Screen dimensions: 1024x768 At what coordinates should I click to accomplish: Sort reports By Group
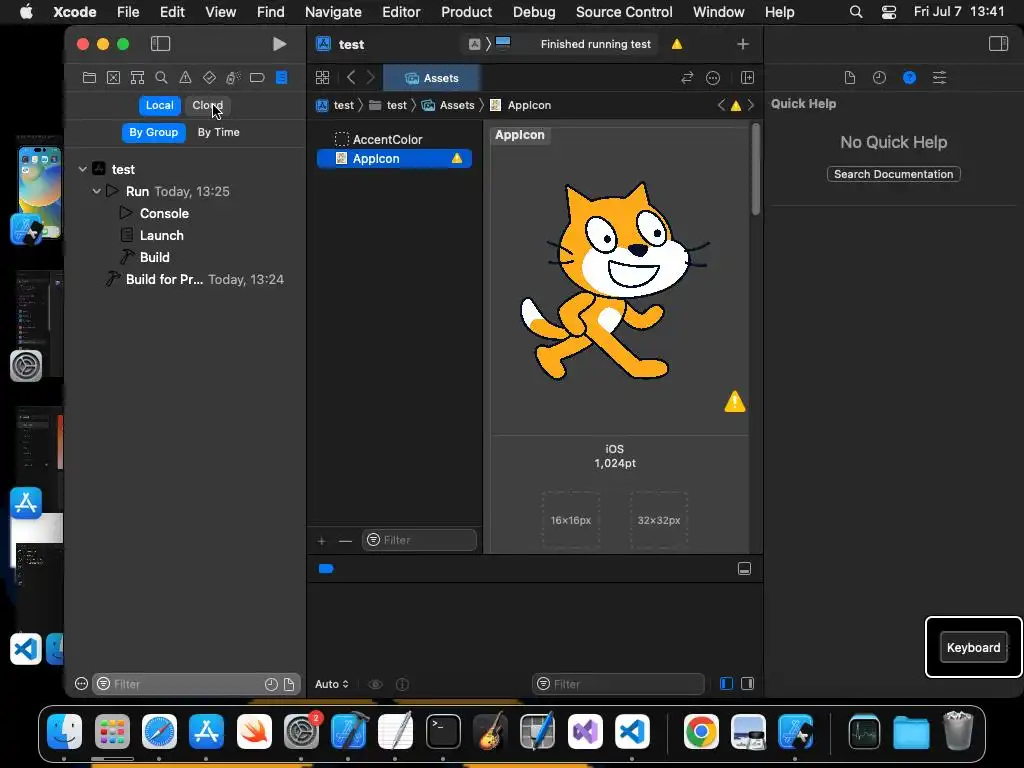pyautogui.click(x=153, y=132)
